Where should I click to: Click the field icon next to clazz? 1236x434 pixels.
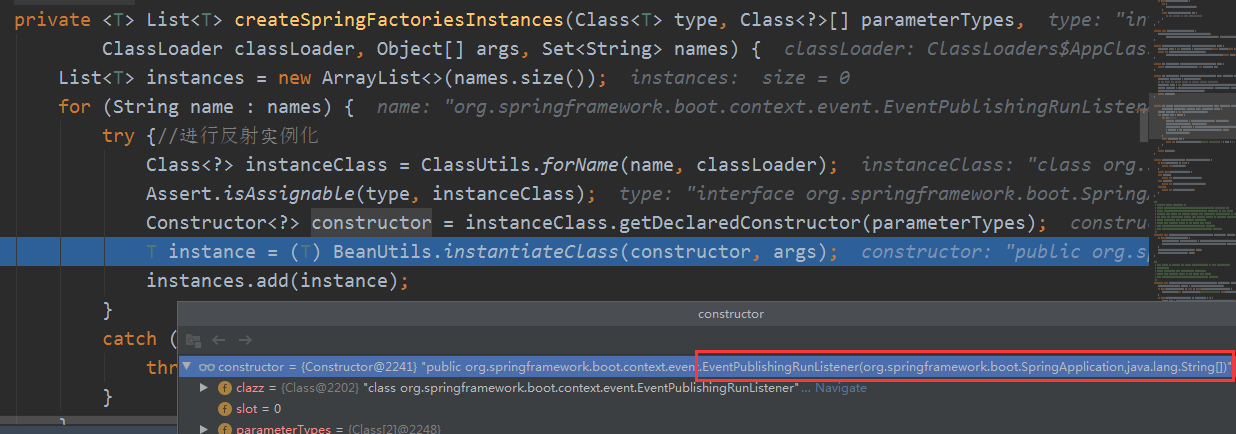(x=226, y=387)
